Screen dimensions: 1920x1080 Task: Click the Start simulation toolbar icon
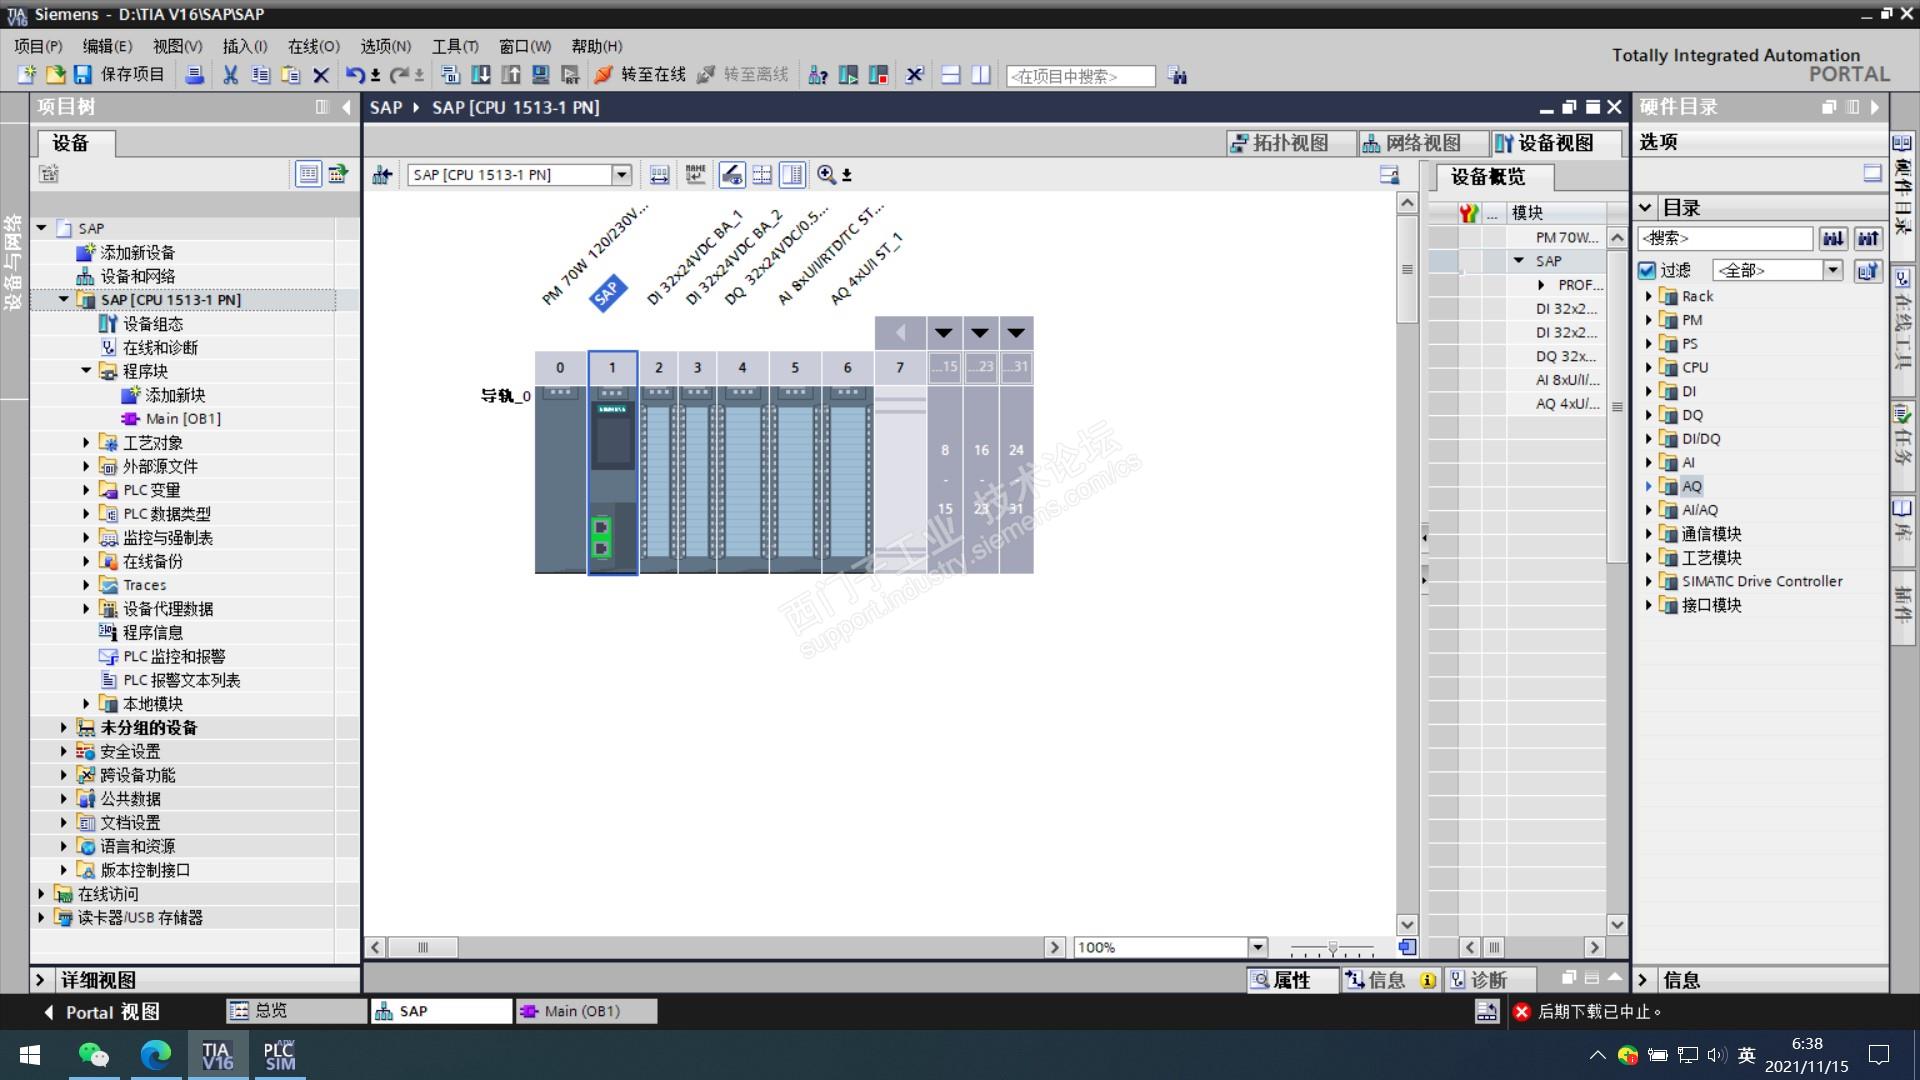(541, 75)
